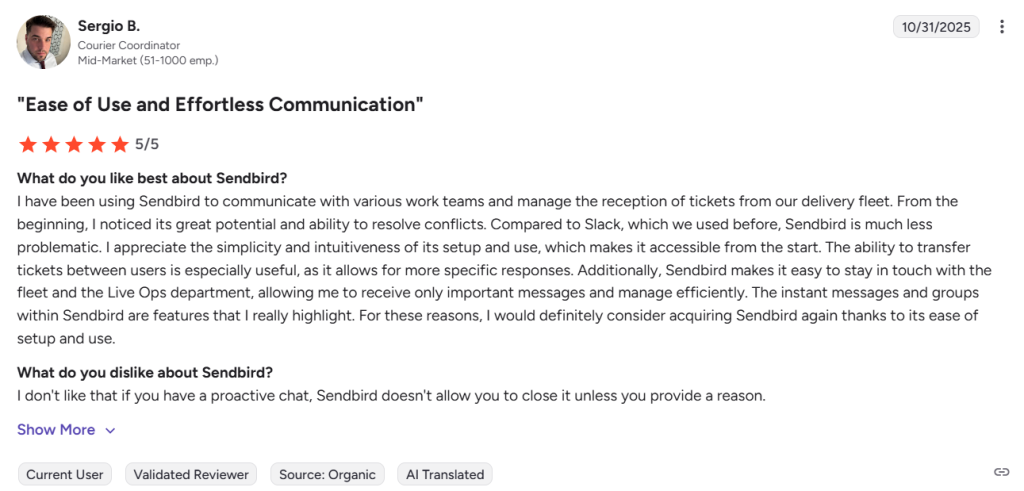Viewport: 1024px width, 491px height.
Task: Click the chevron next to Show More
Action: (x=110, y=430)
